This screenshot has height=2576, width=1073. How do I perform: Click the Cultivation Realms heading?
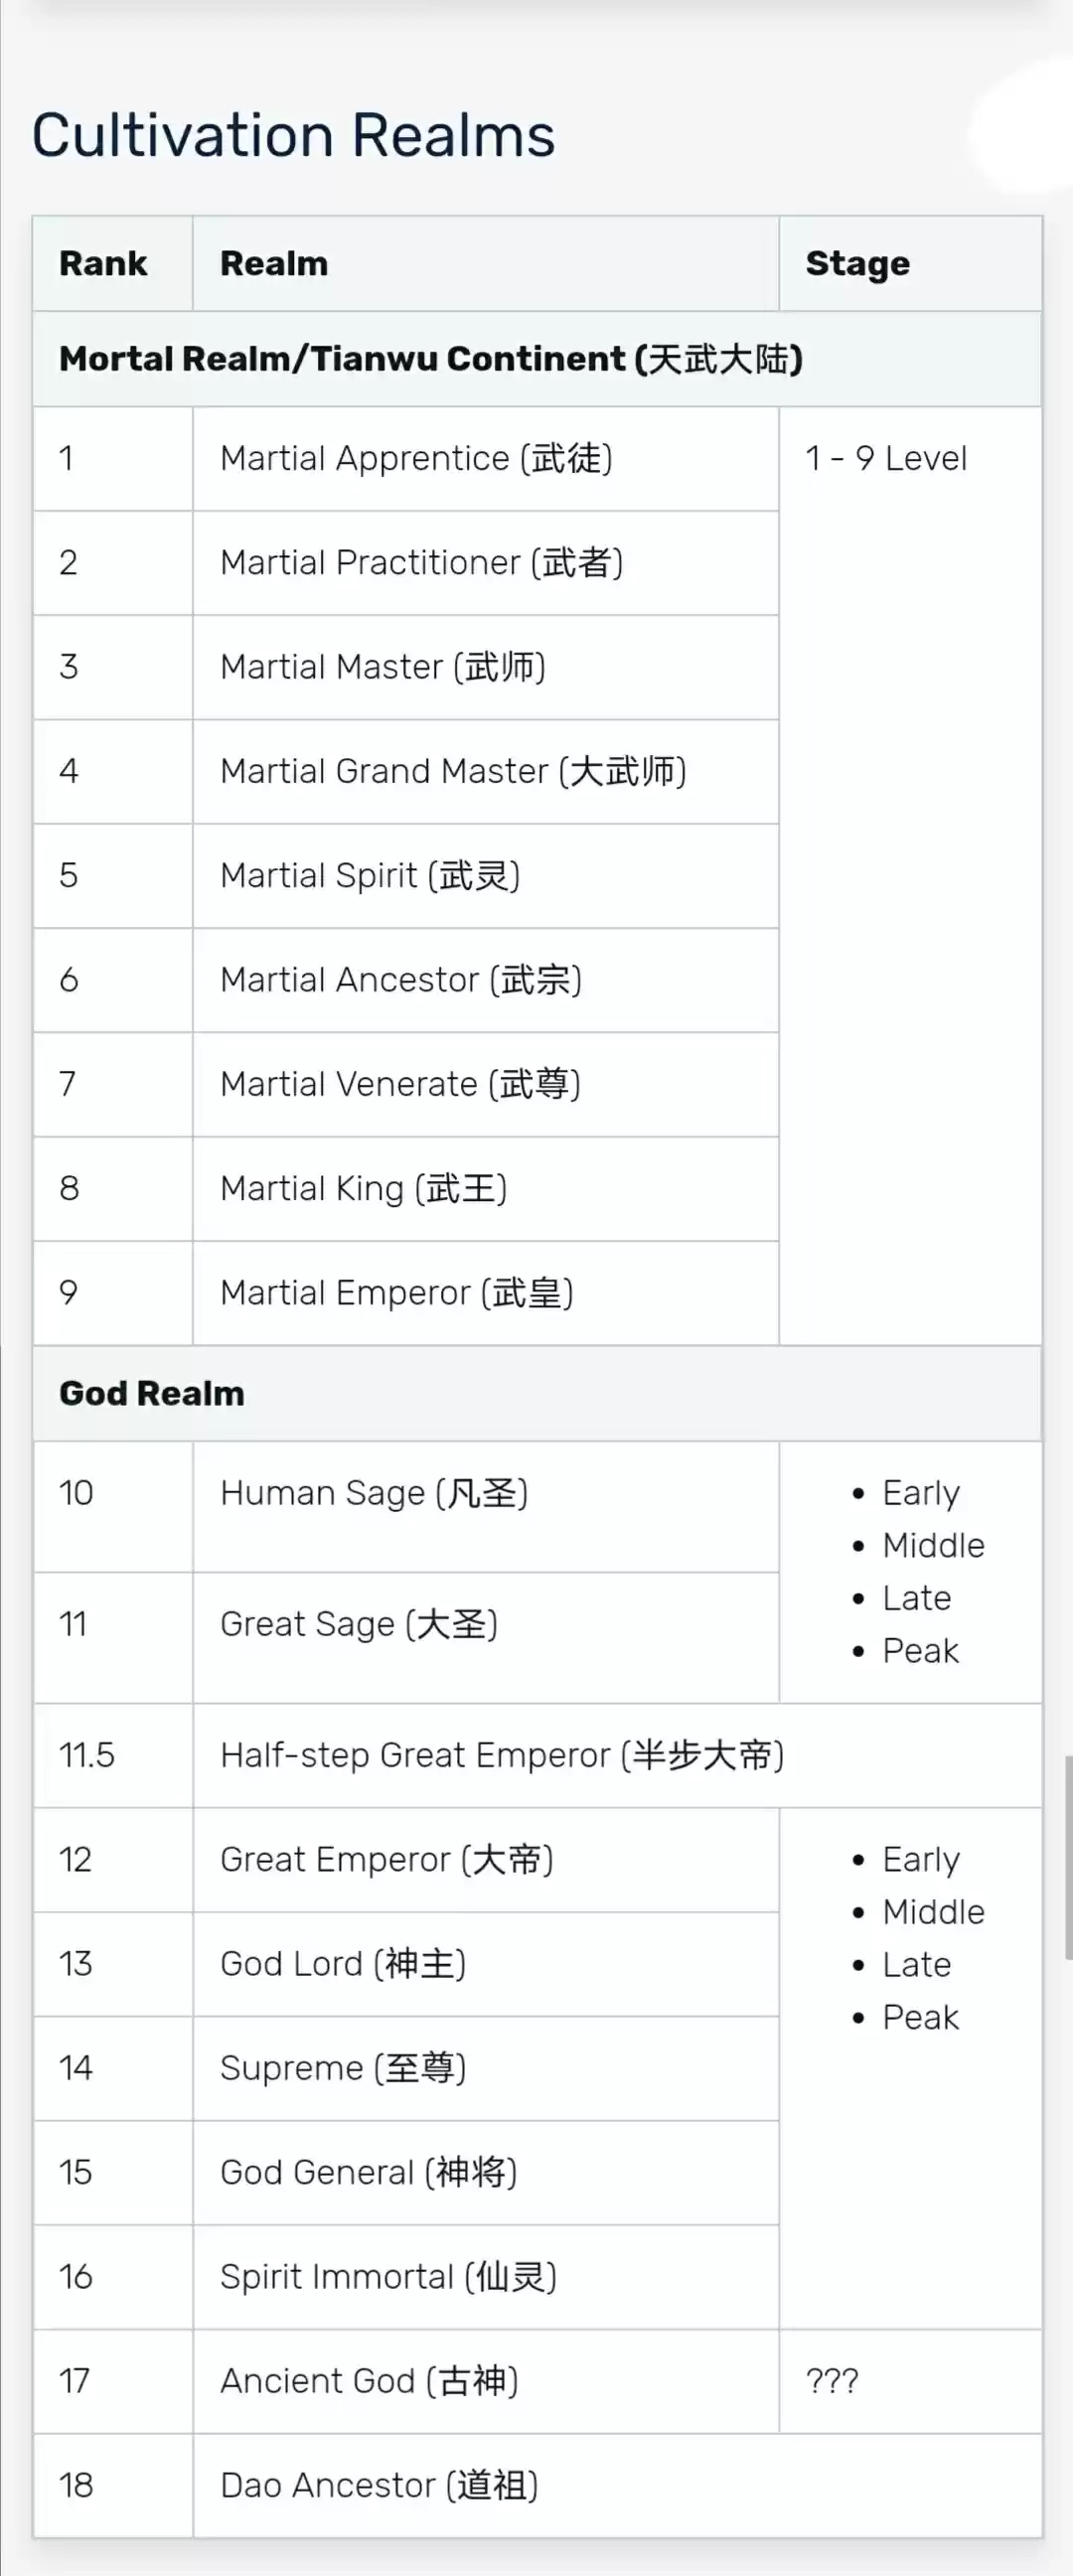coord(293,136)
